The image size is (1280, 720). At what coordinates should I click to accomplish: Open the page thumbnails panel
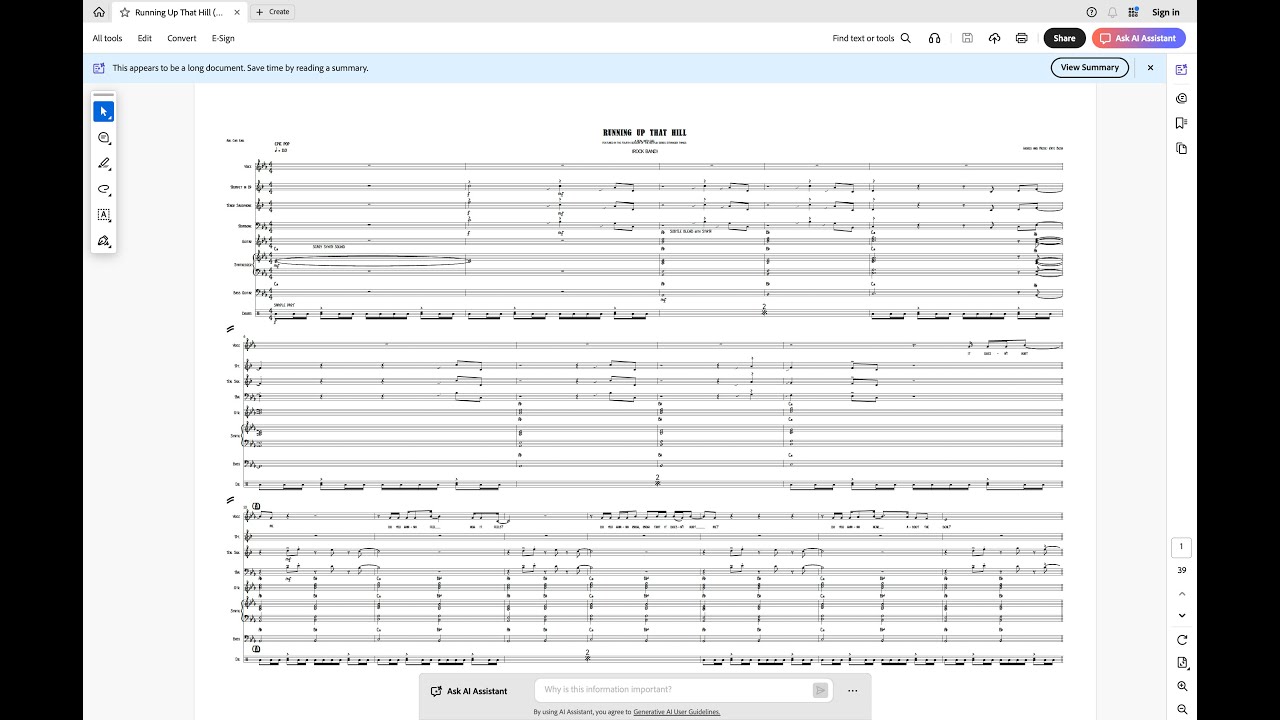(1181, 148)
